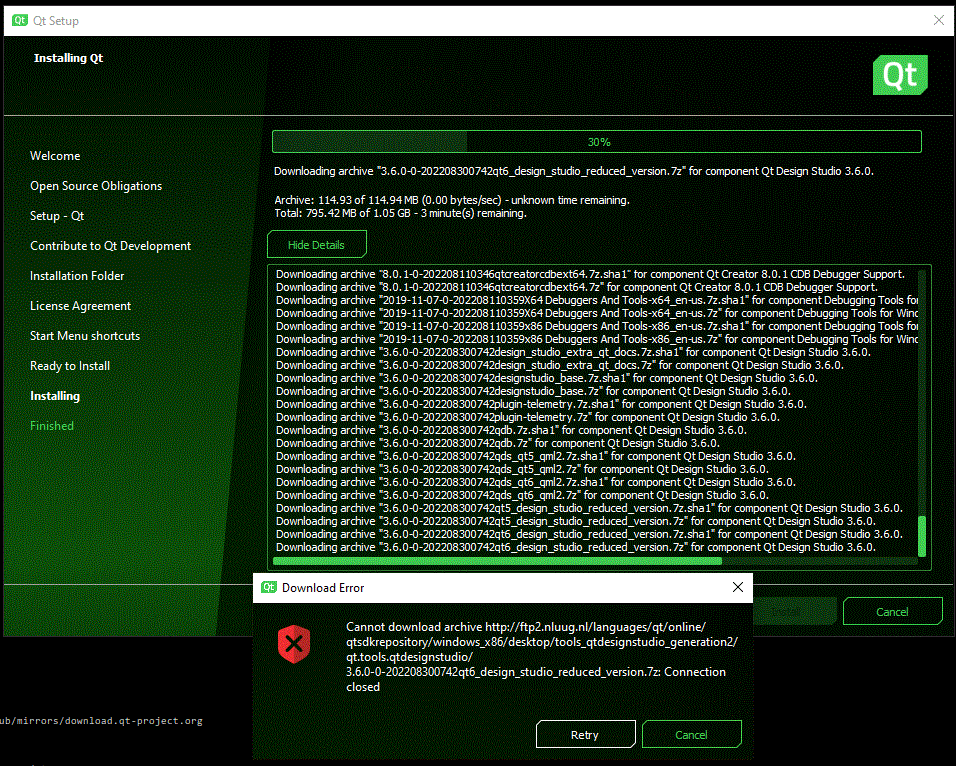Viewport: 956px width, 766px height.
Task: Hide the download details log
Action: [316, 245]
